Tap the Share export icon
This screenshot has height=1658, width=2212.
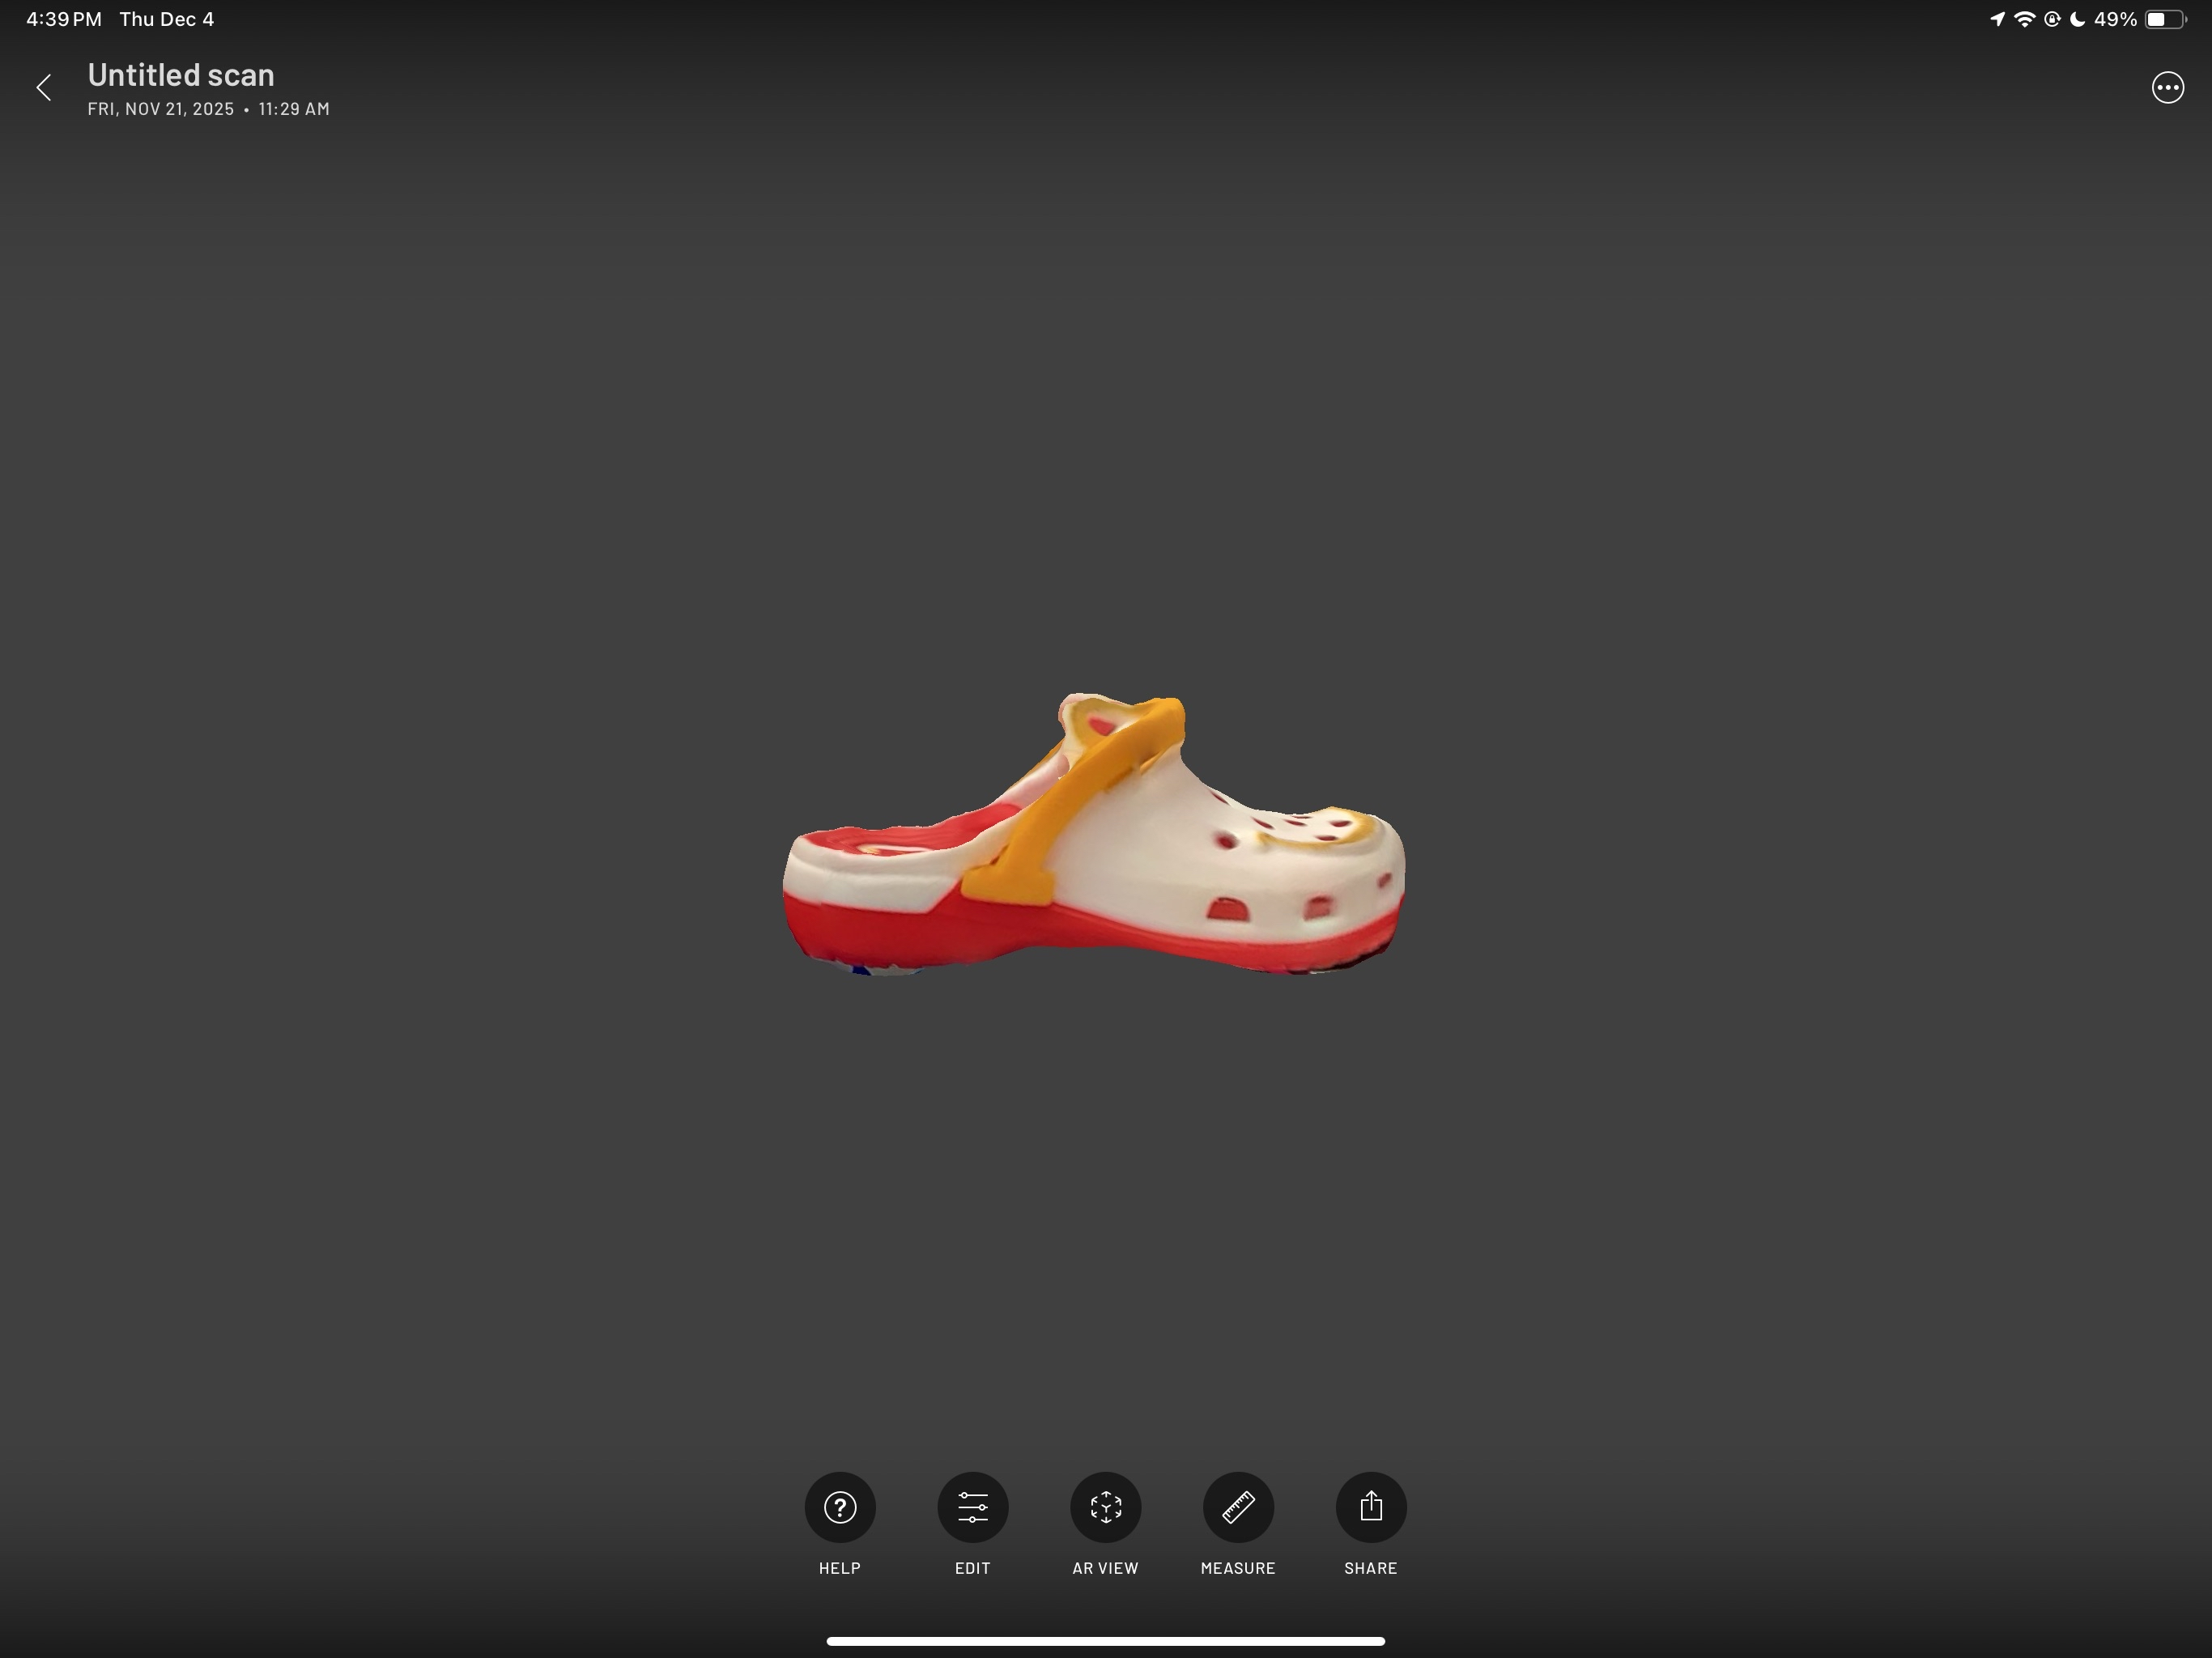1370,1506
